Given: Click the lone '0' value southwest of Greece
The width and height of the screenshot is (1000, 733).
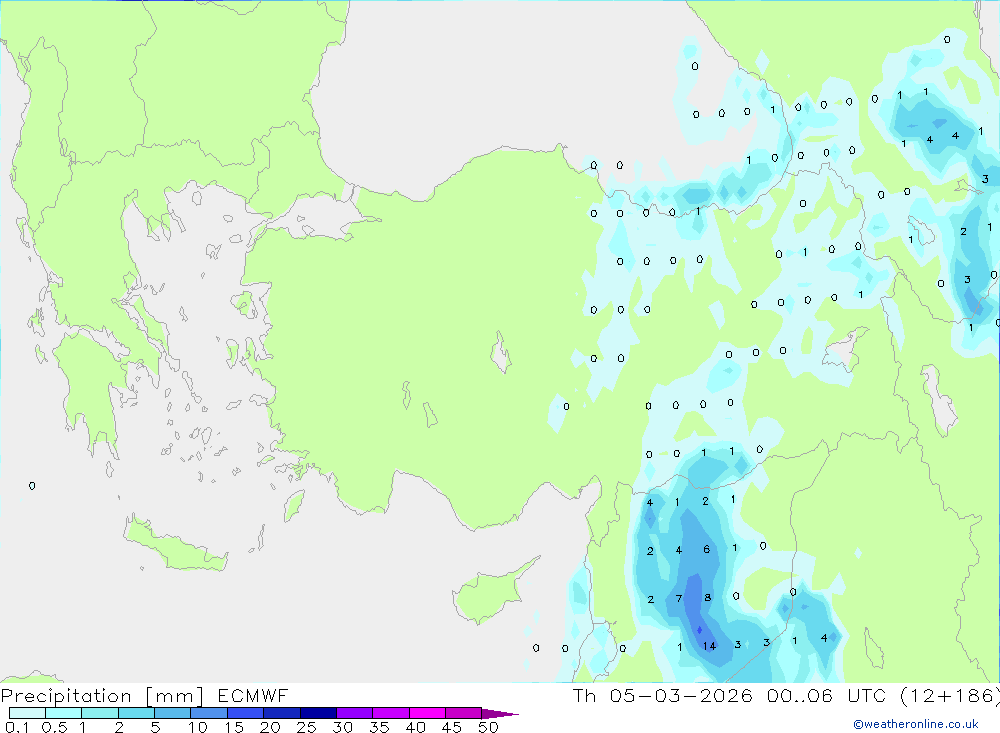Looking at the screenshot, I should coord(32,486).
